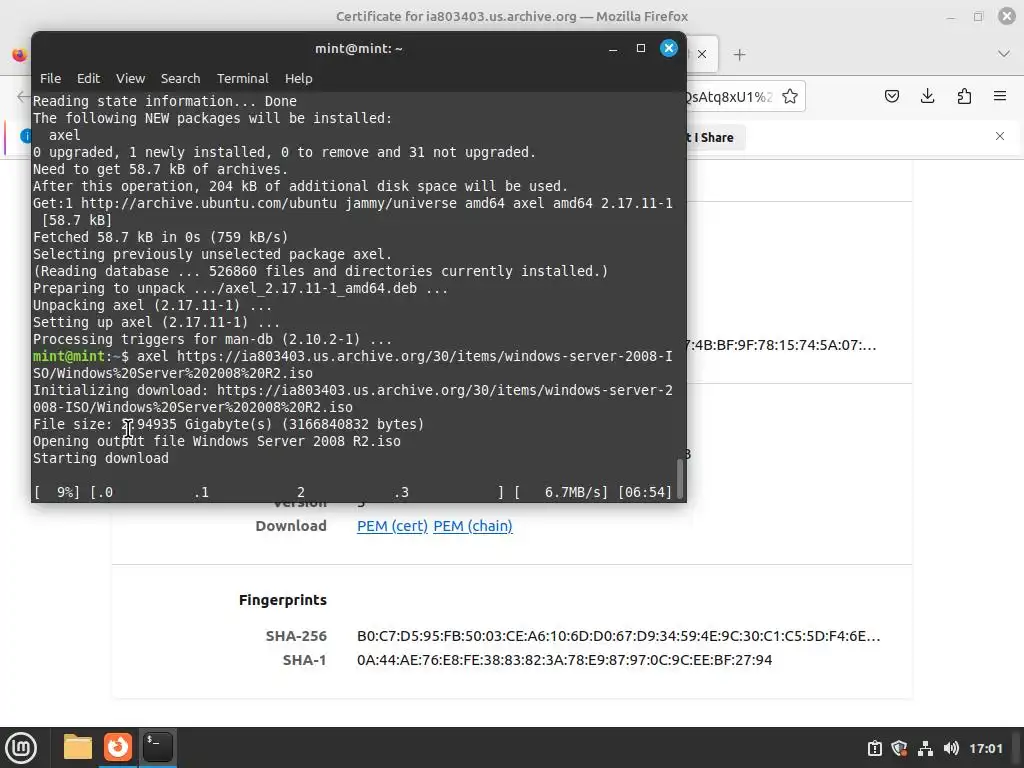Screen dimensions: 1024x768
Task: Open Firefox downloads panel
Action: click(927, 97)
